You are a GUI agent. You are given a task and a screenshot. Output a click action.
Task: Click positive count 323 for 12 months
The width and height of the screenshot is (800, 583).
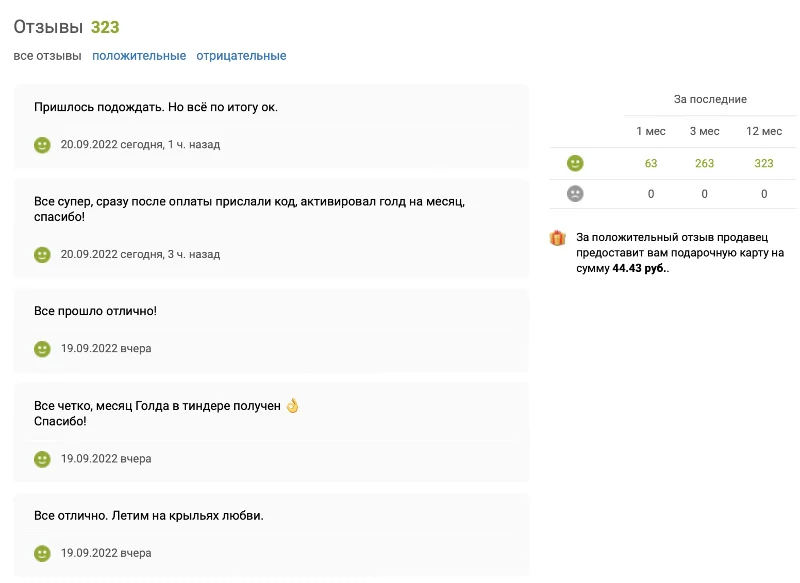[764, 163]
